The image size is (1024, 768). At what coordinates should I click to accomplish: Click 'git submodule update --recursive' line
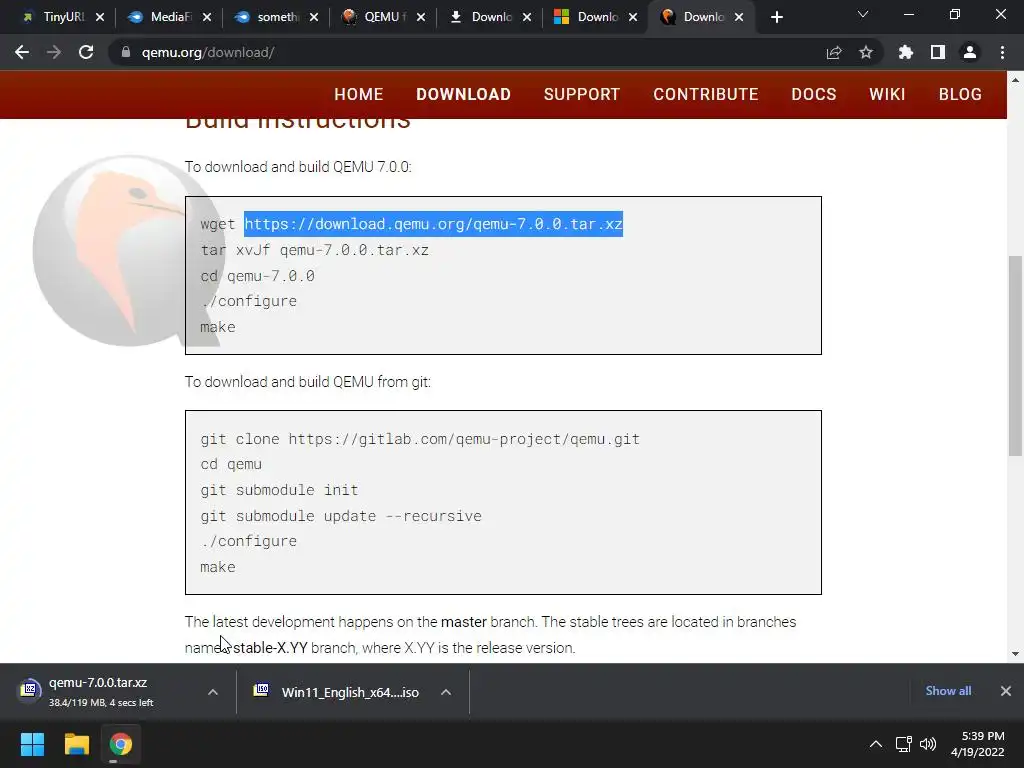click(341, 516)
